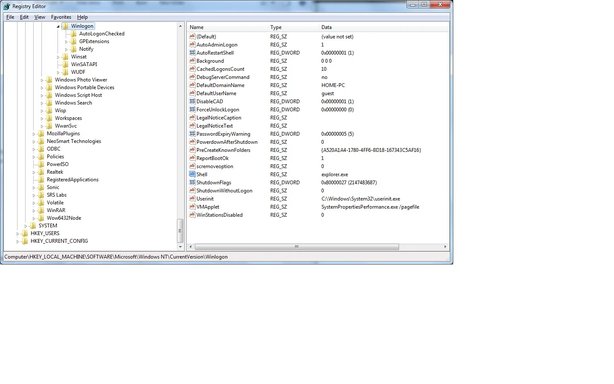Select the Workspaces key
This screenshot has width=614, height=384.
point(69,118)
